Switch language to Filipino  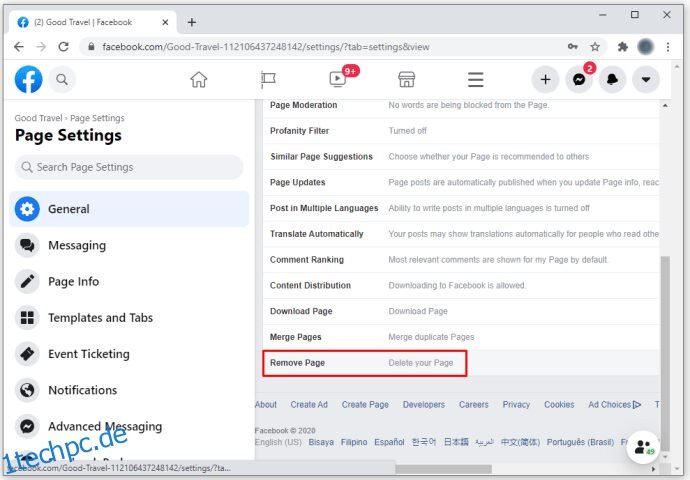point(354,442)
